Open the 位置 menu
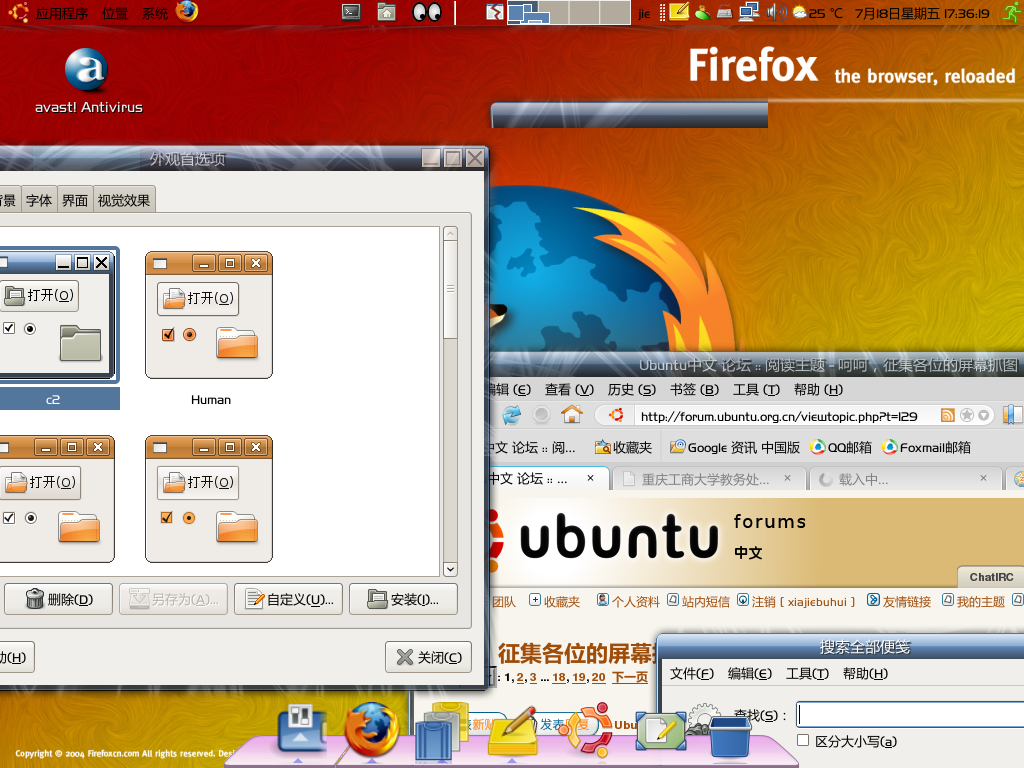1024x768 pixels. tap(115, 13)
